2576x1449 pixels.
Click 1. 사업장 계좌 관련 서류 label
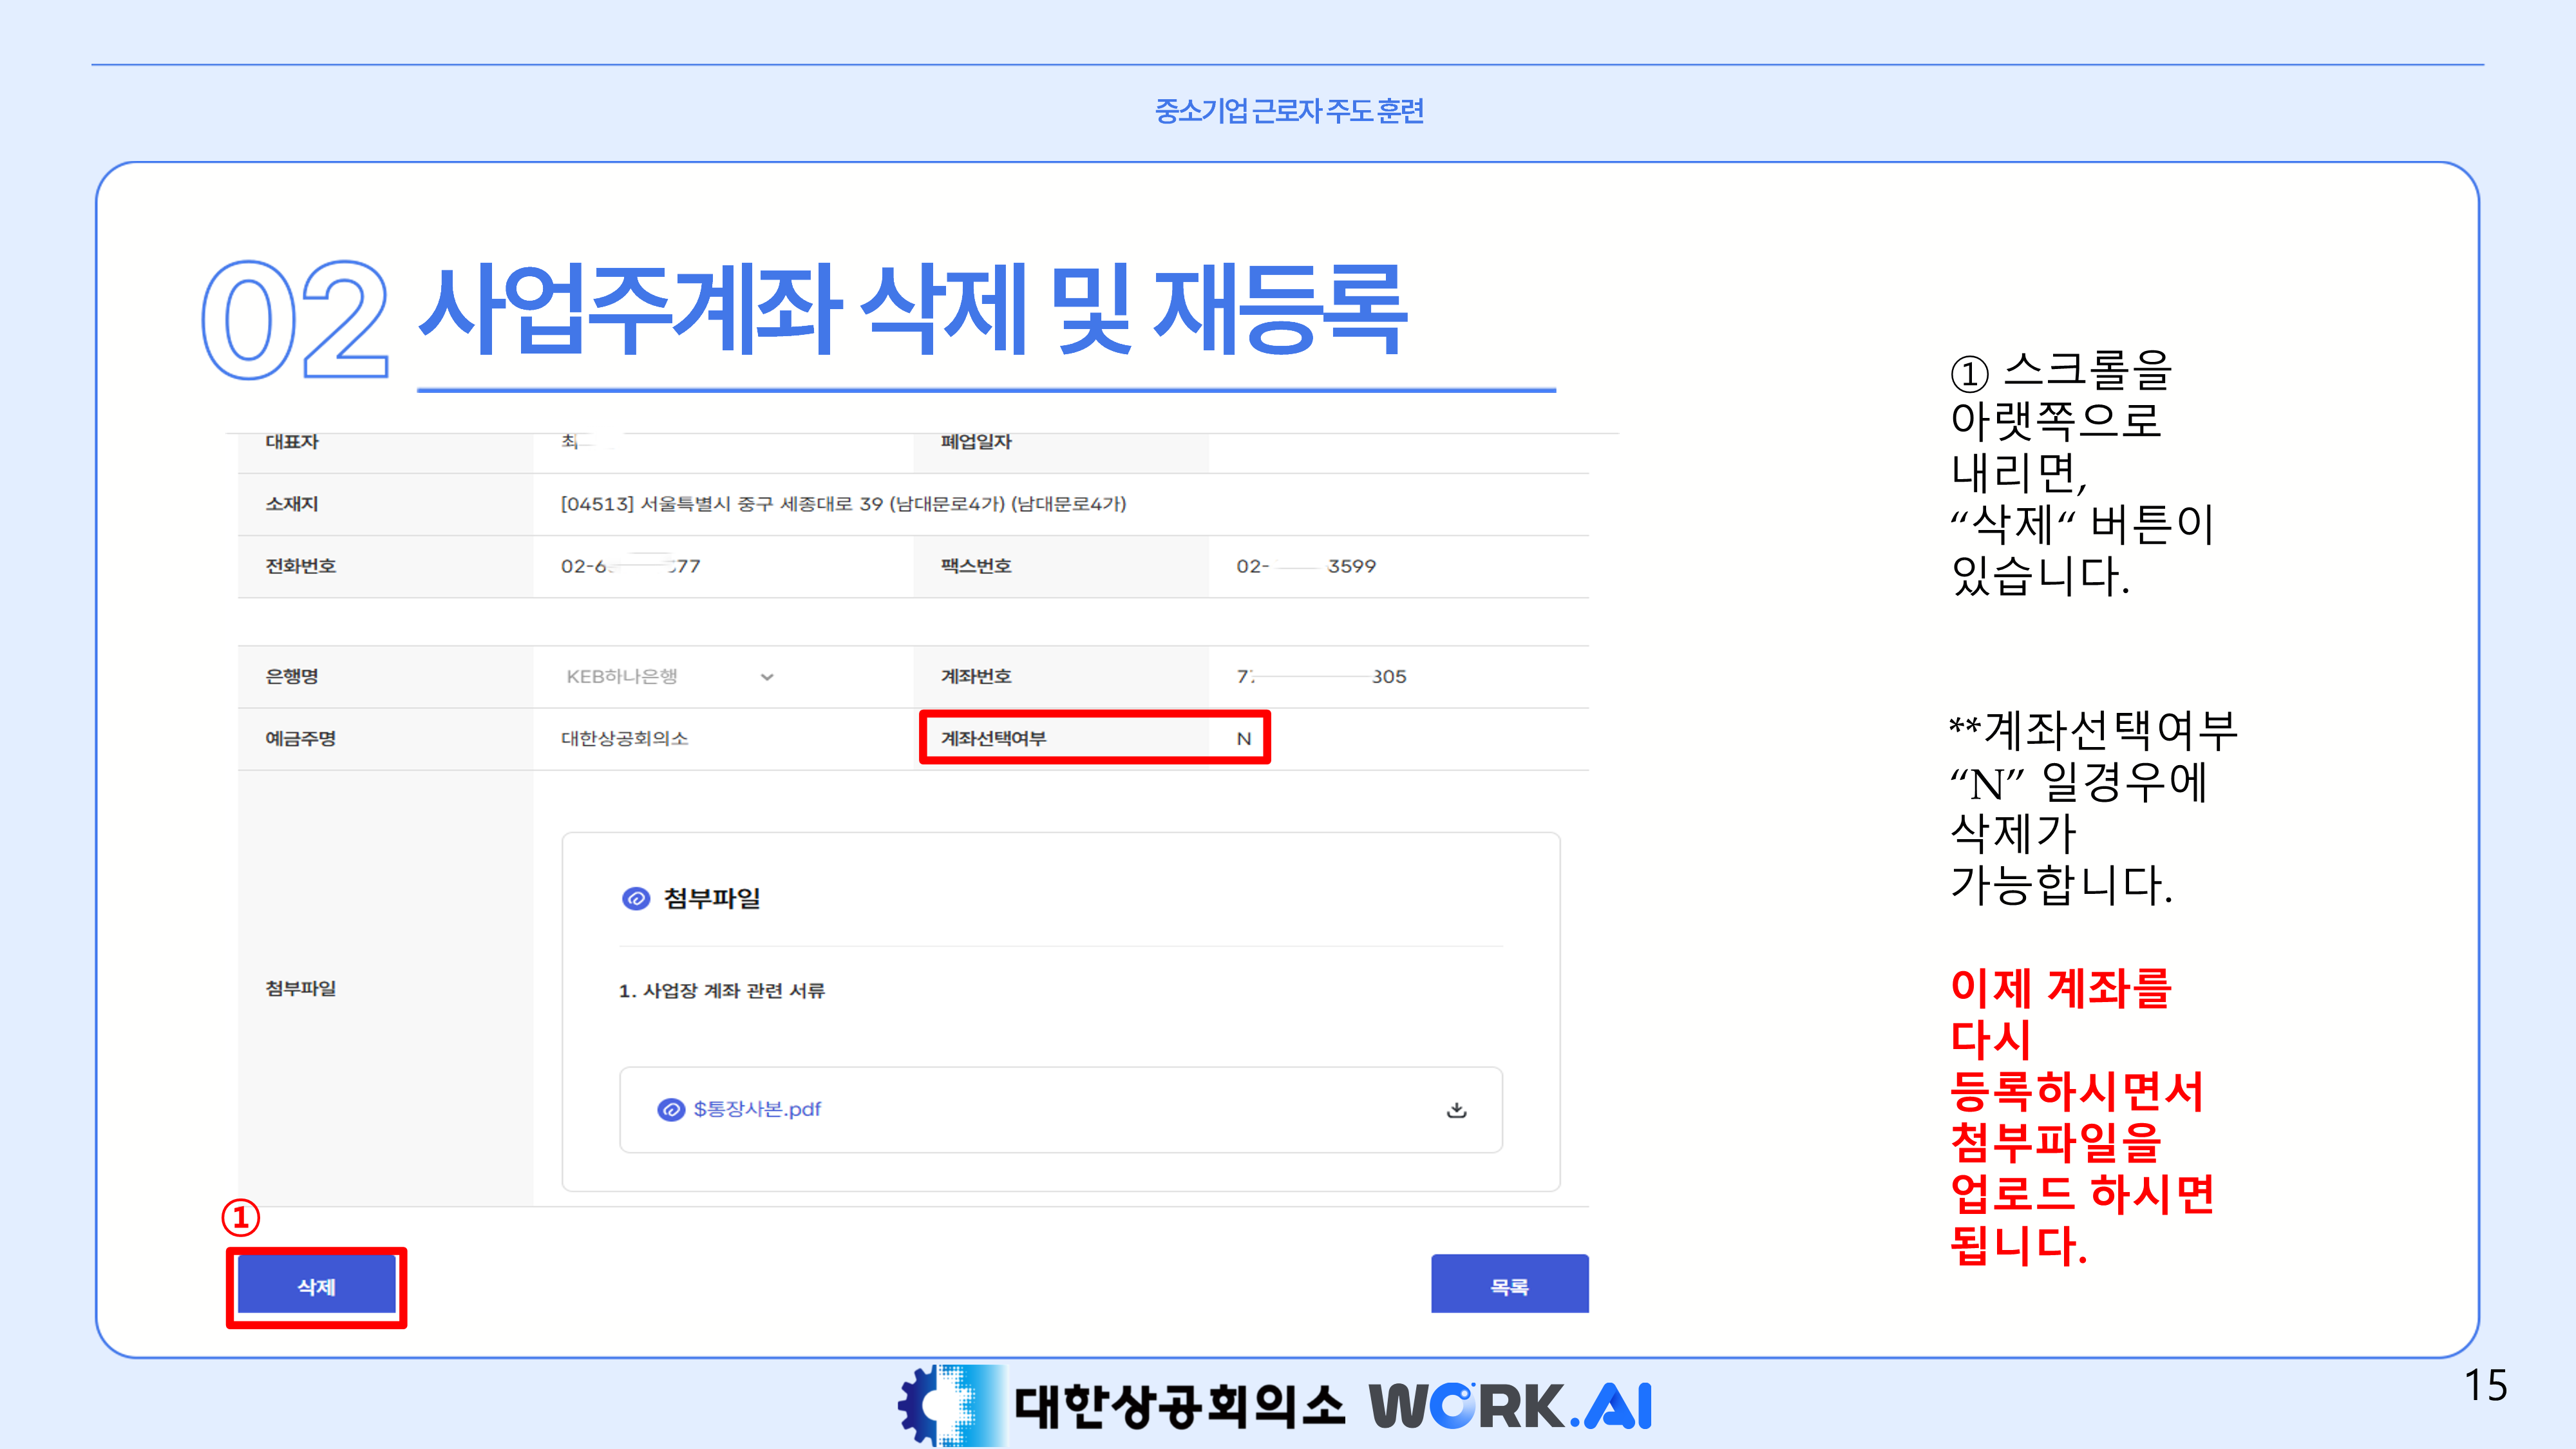pyautogui.click(x=721, y=991)
